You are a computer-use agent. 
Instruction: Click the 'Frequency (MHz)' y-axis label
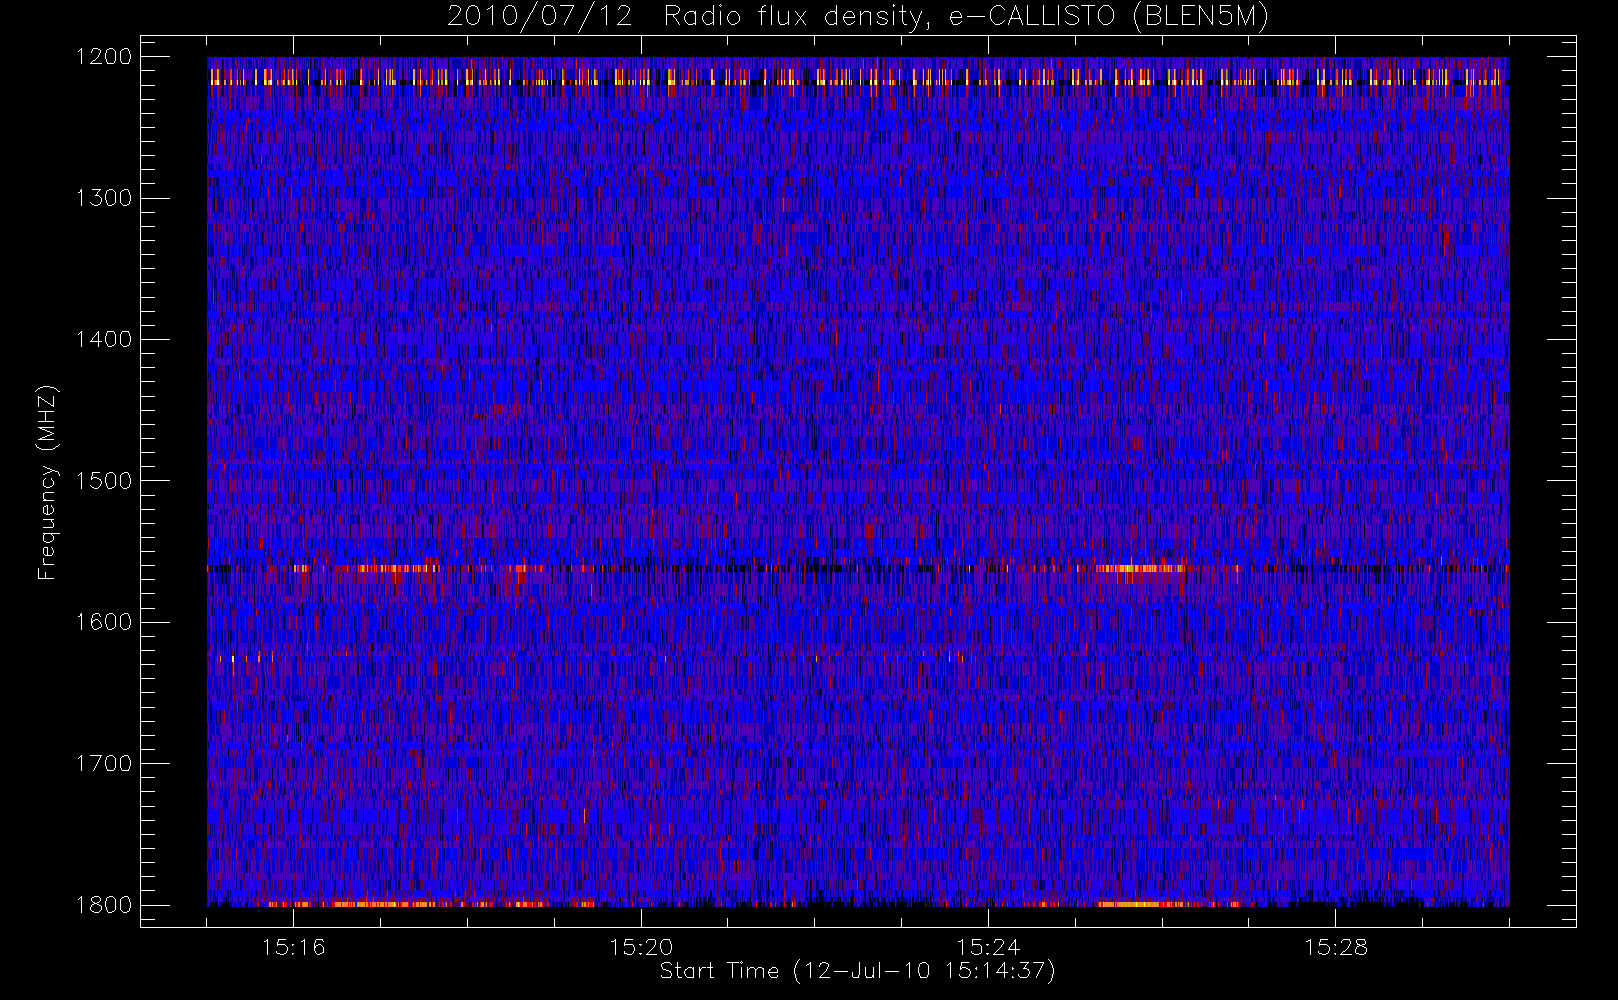click(46, 482)
